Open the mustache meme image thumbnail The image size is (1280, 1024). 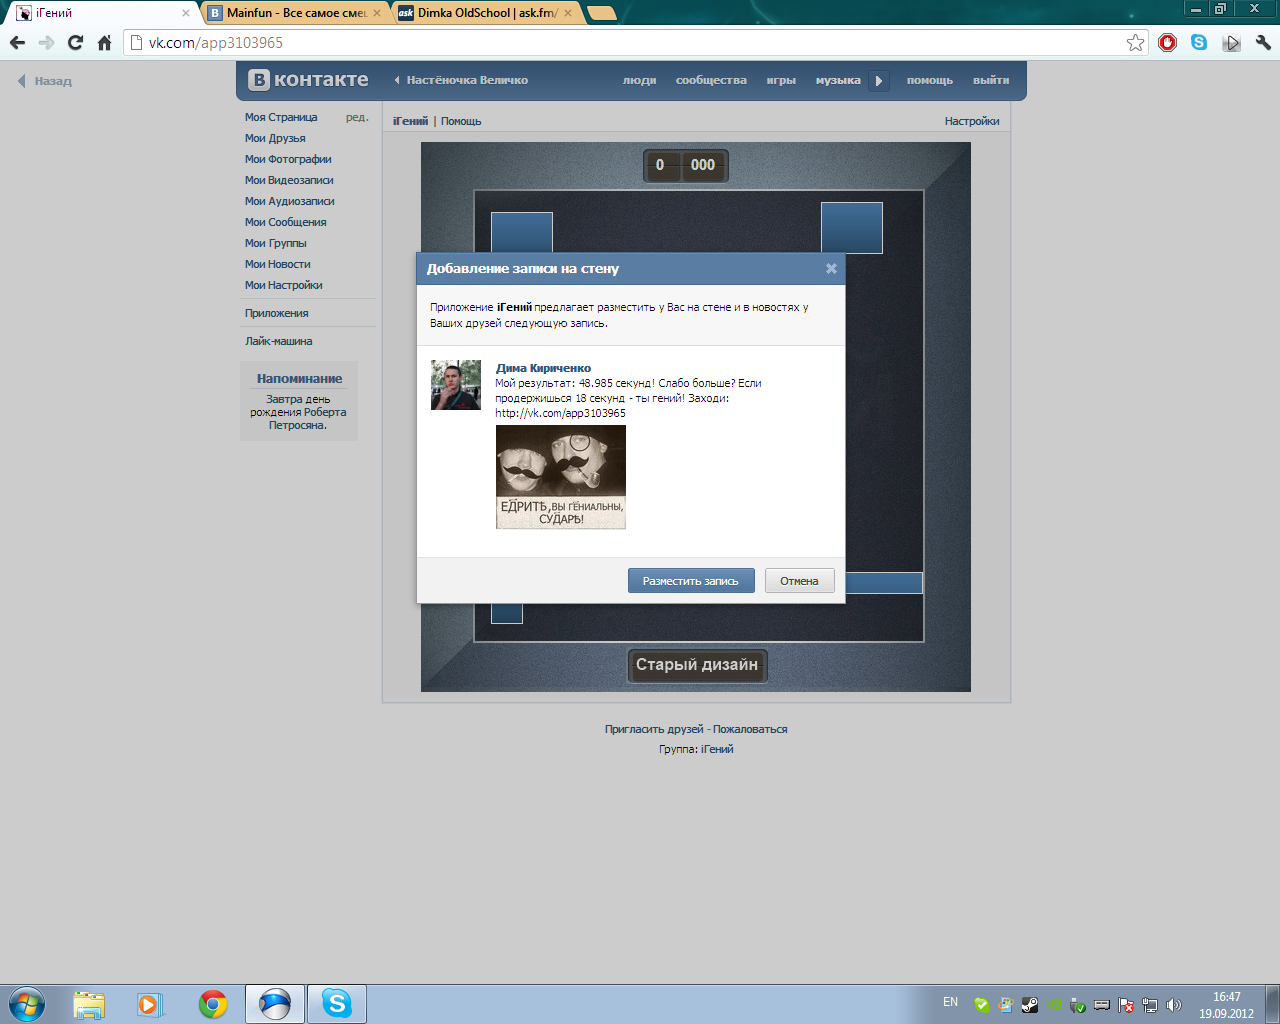click(561, 477)
